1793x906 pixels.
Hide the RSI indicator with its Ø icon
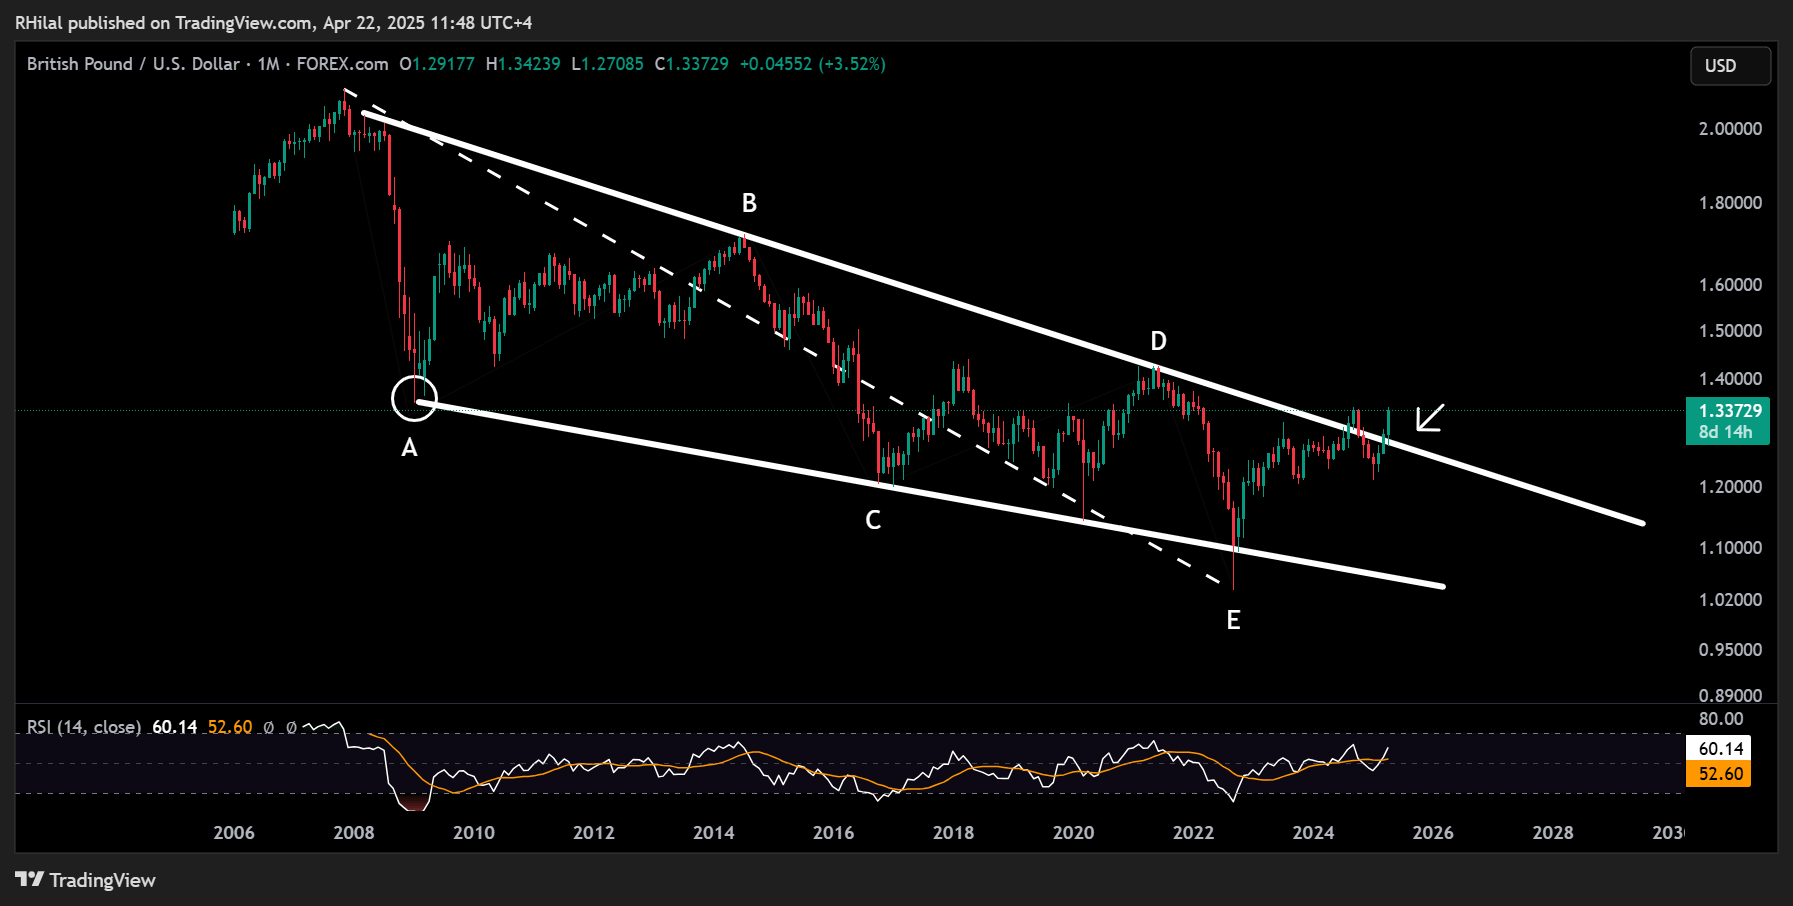(268, 727)
